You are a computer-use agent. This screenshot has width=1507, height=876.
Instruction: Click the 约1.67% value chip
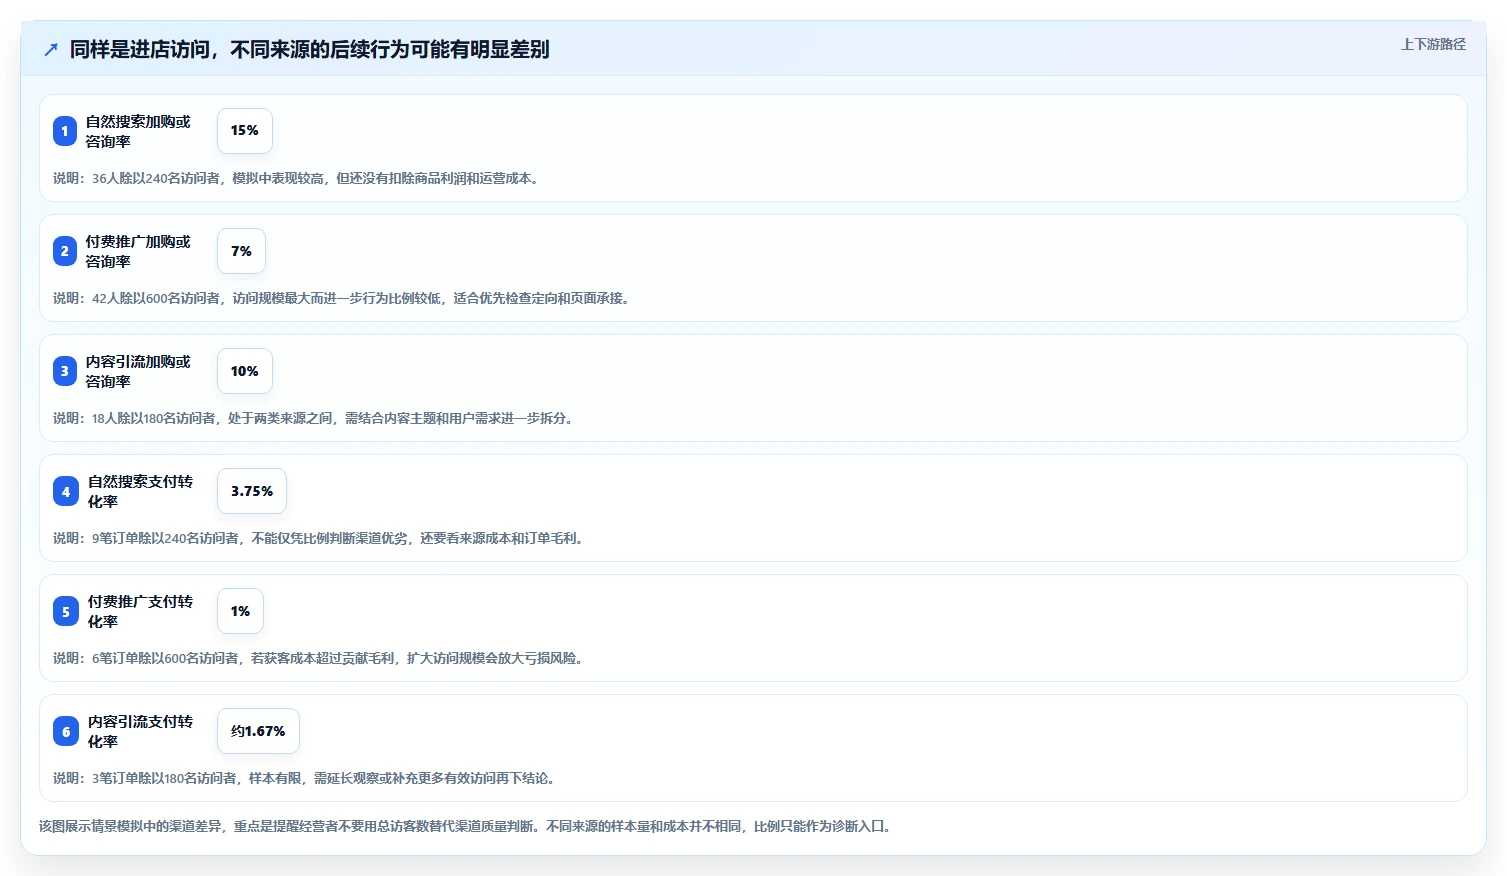pyautogui.click(x=258, y=731)
